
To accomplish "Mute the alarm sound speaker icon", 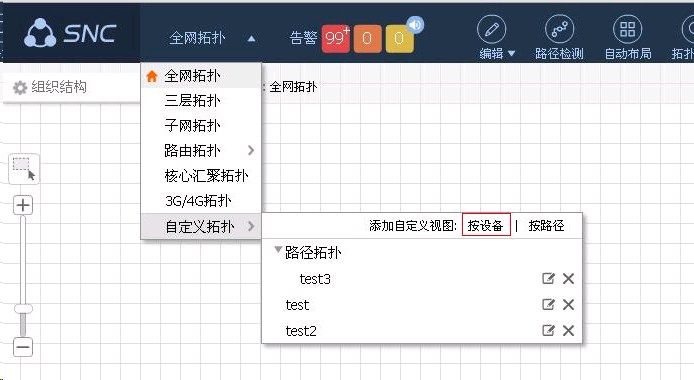I will point(416,25).
